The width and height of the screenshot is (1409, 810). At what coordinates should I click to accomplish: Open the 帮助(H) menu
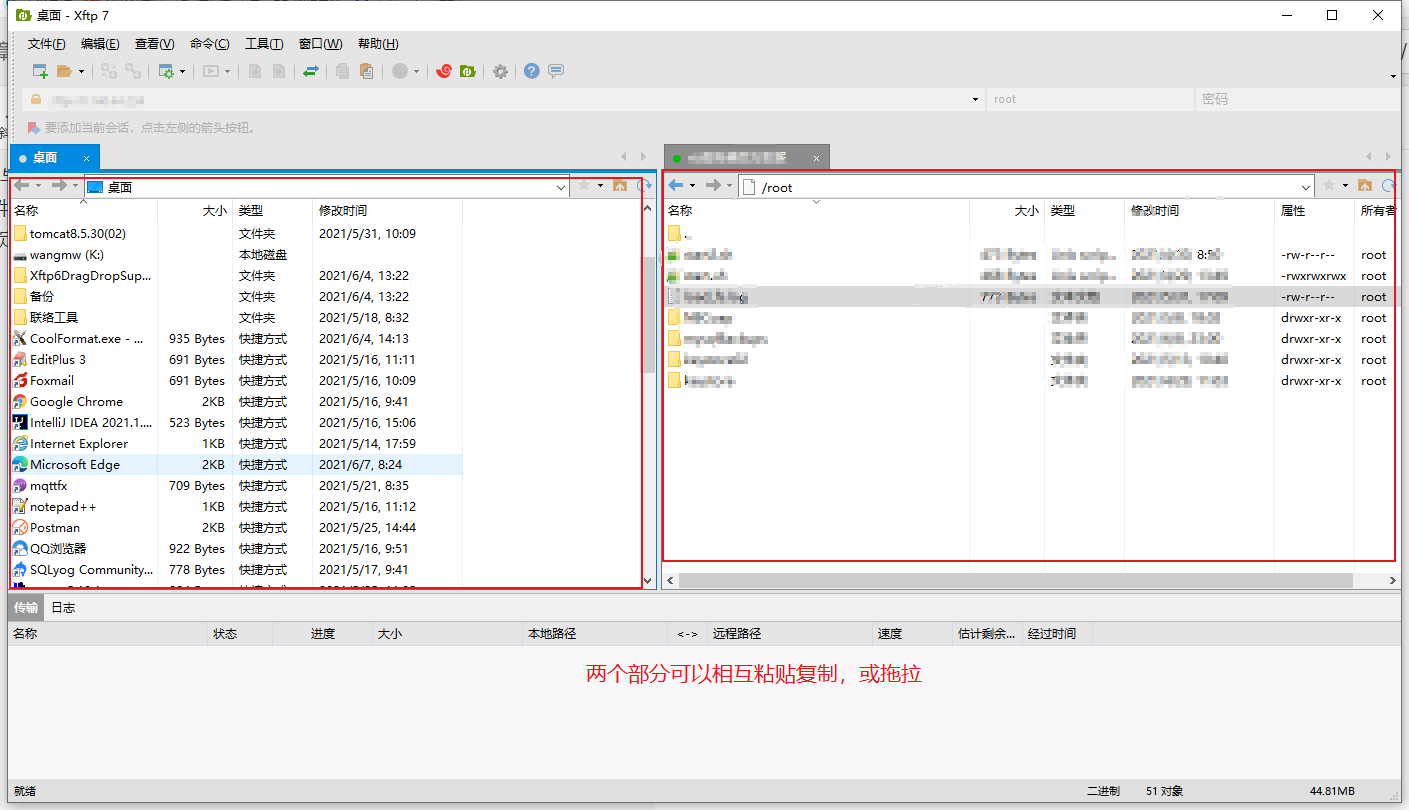click(378, 44)
